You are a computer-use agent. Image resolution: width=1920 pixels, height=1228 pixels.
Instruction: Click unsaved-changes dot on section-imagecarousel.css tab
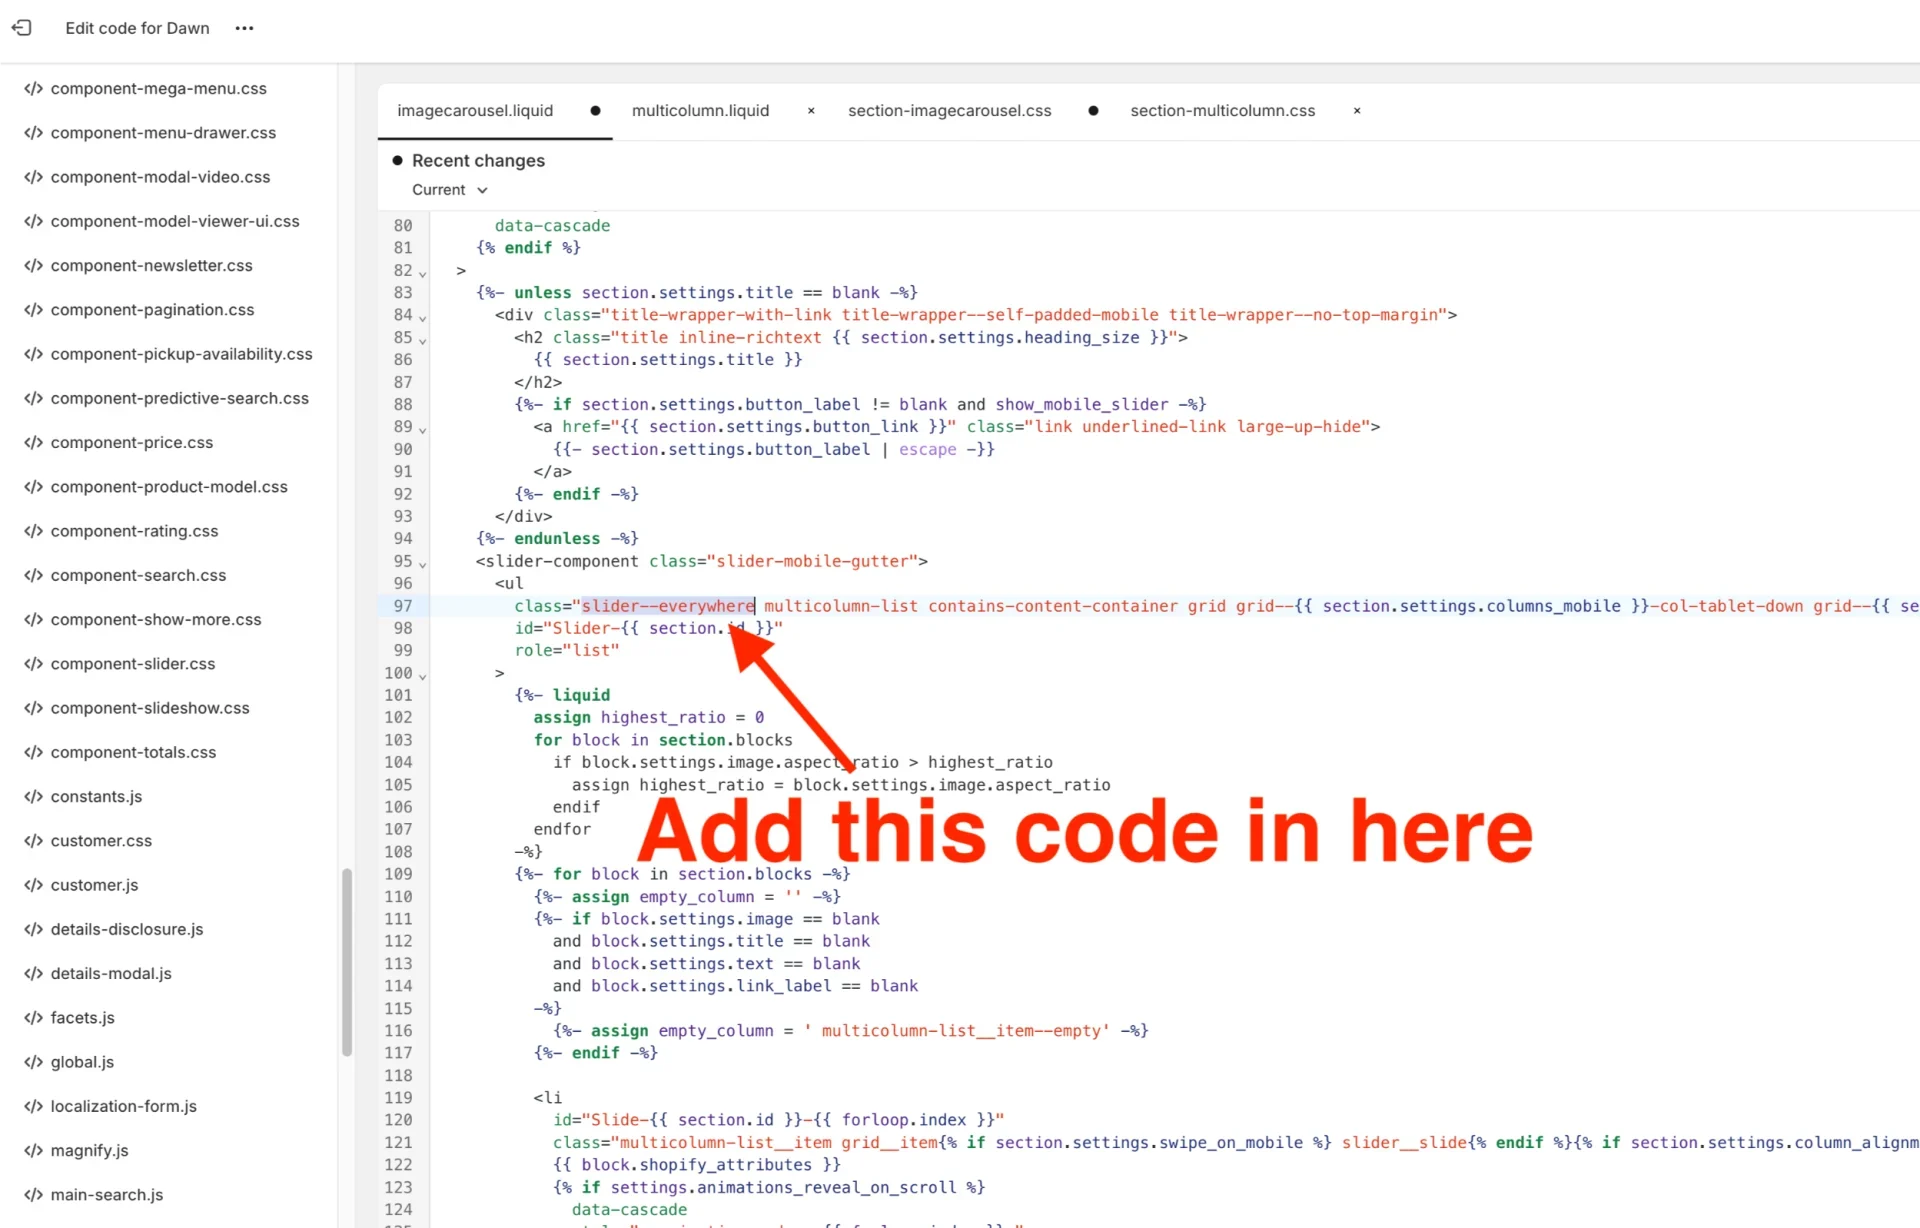[x=1093, y=111]
